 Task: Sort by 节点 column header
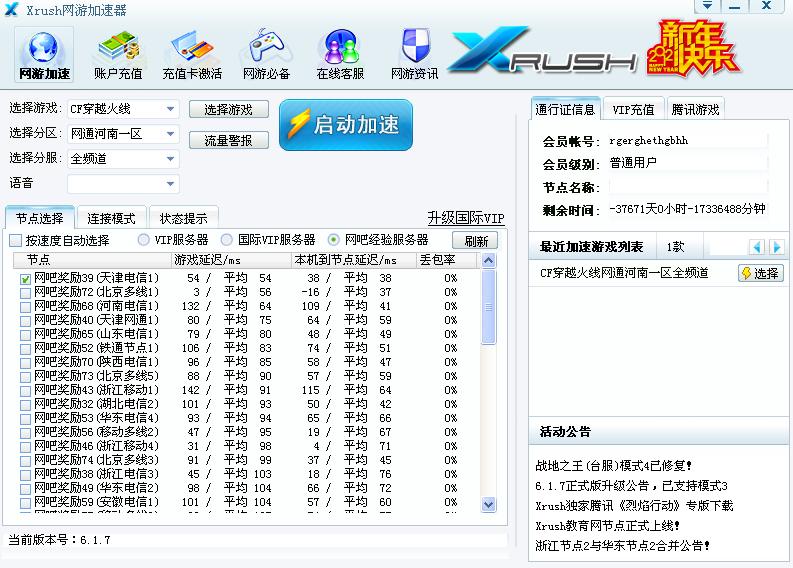coord(93,260)
